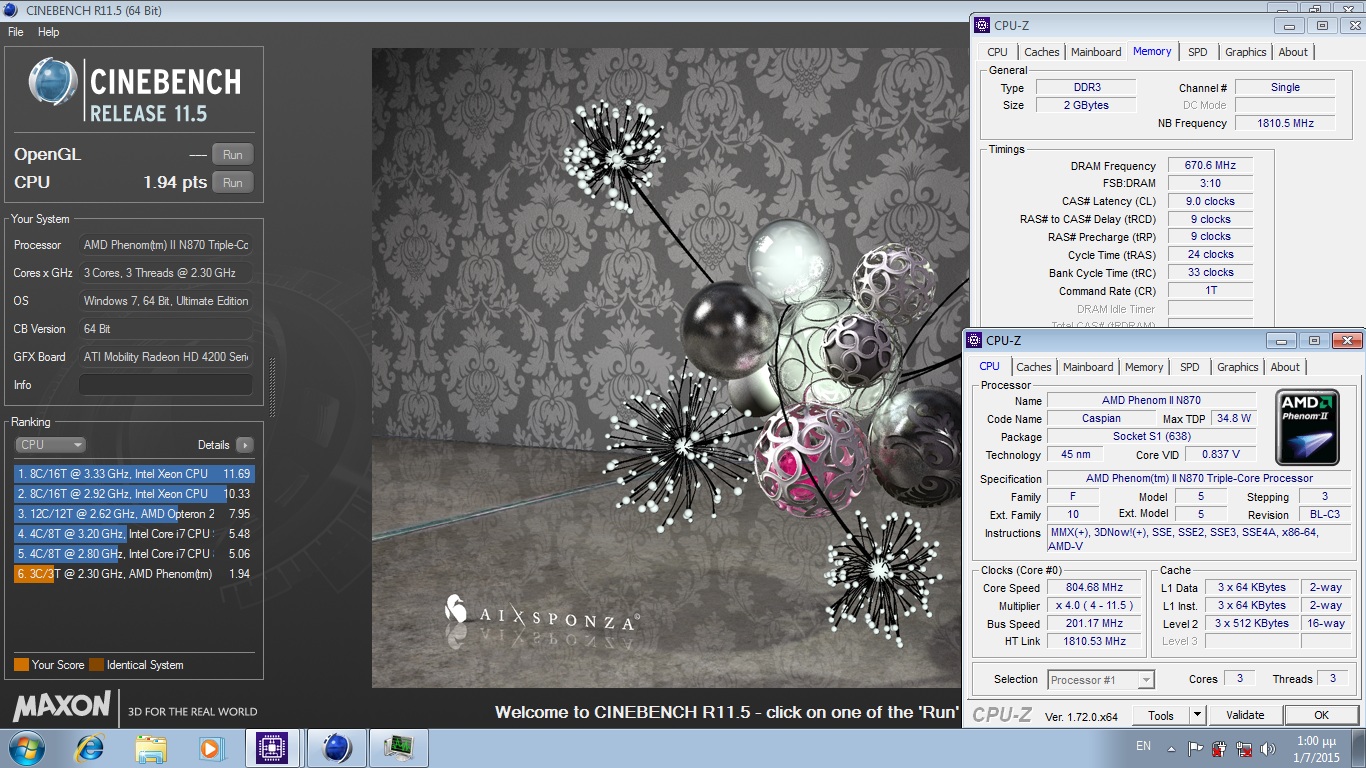The width and height of the screenshot is (1366, 768).
Task: Run the CPU benchmark
Action: tap(233, 182)
